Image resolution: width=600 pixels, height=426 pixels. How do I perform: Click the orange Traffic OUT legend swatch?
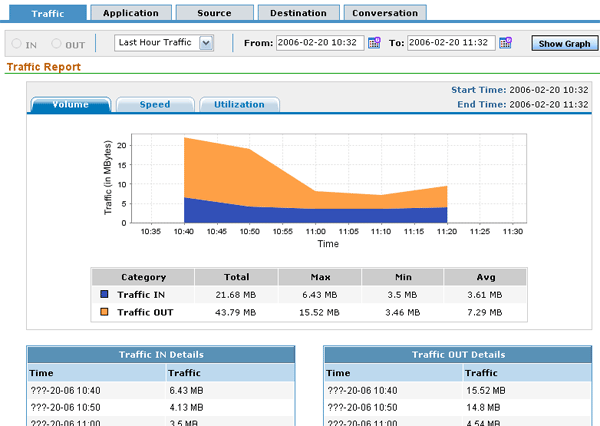pos(104,313)
